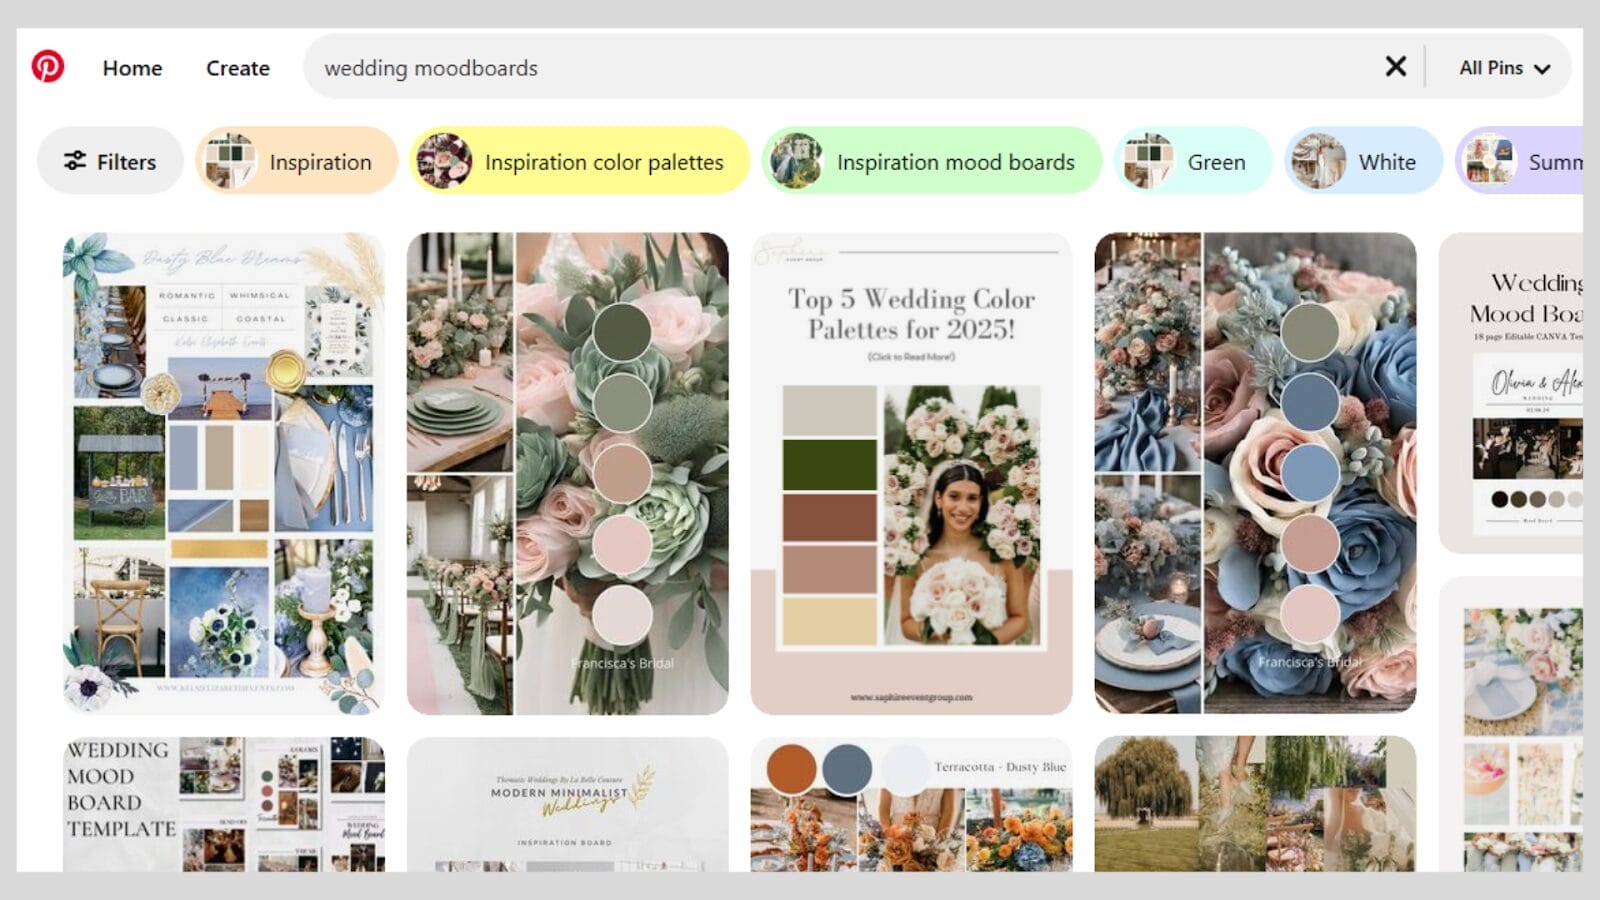Click the Create menu item
This screenshot has width=1600, height=900.
(x=237, y=67)
